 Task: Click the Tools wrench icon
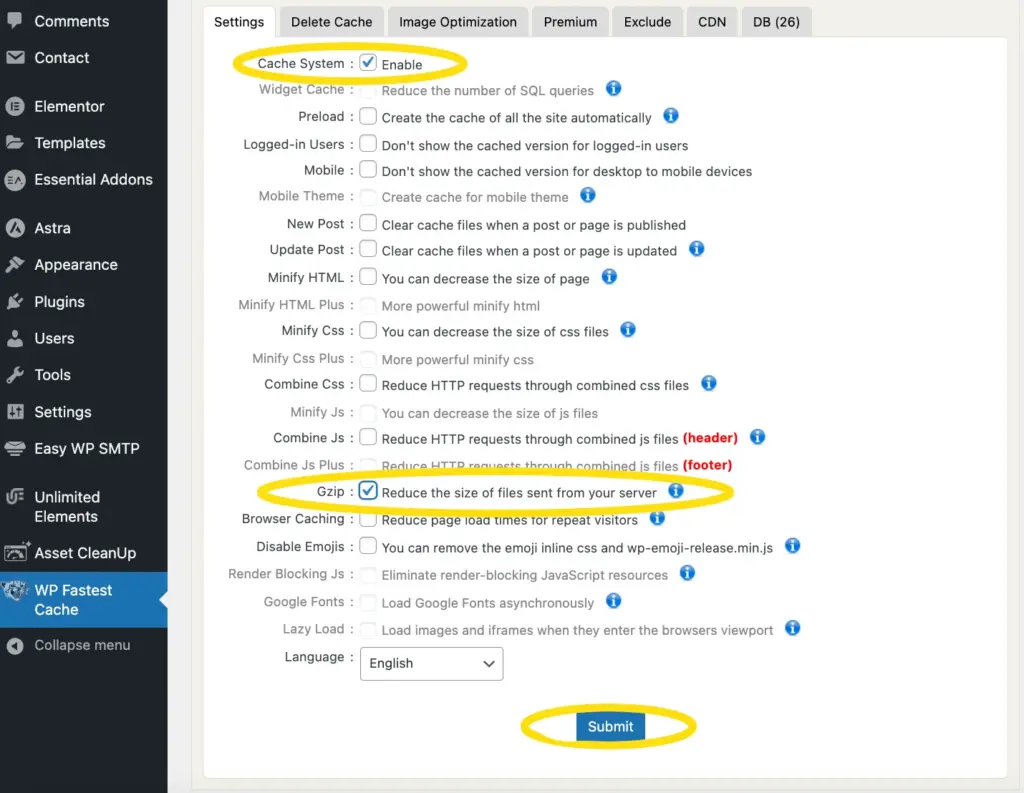(x=14, y=375)
